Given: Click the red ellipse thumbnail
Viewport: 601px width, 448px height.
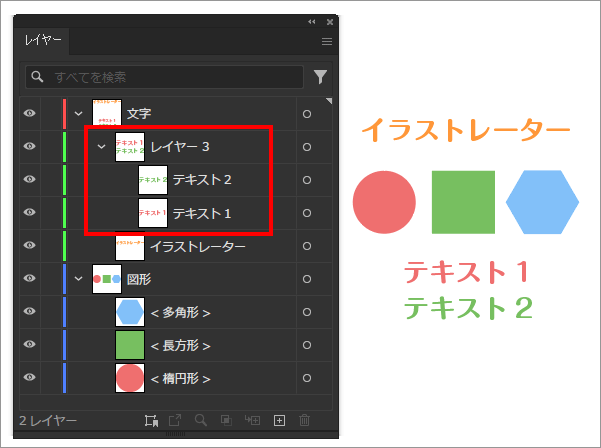Looking at the screenshot, I should pos(130,378).
